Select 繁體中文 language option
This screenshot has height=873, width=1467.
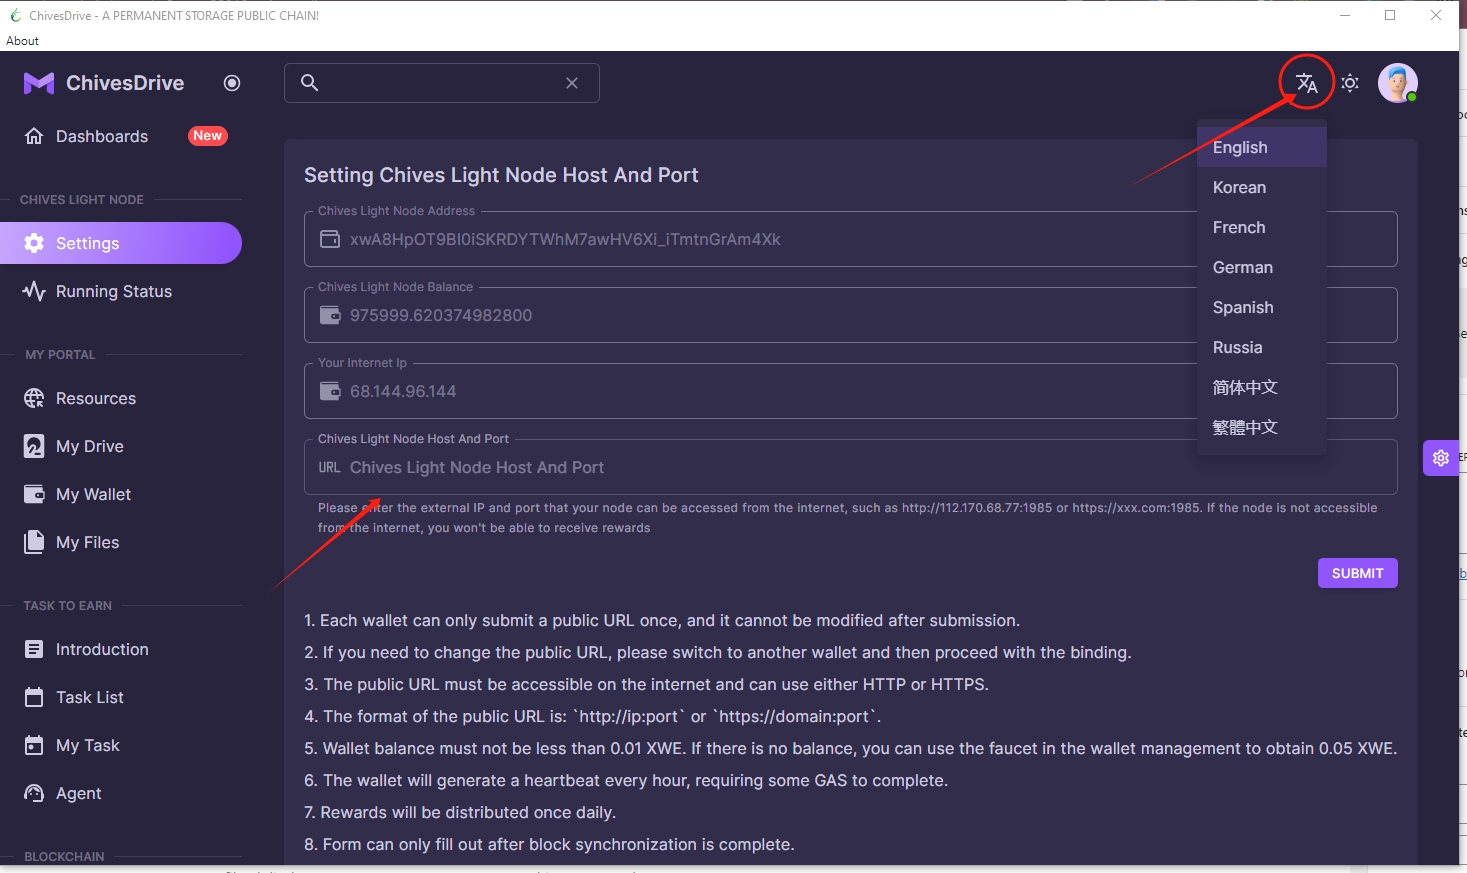[x=1262, y=427]
